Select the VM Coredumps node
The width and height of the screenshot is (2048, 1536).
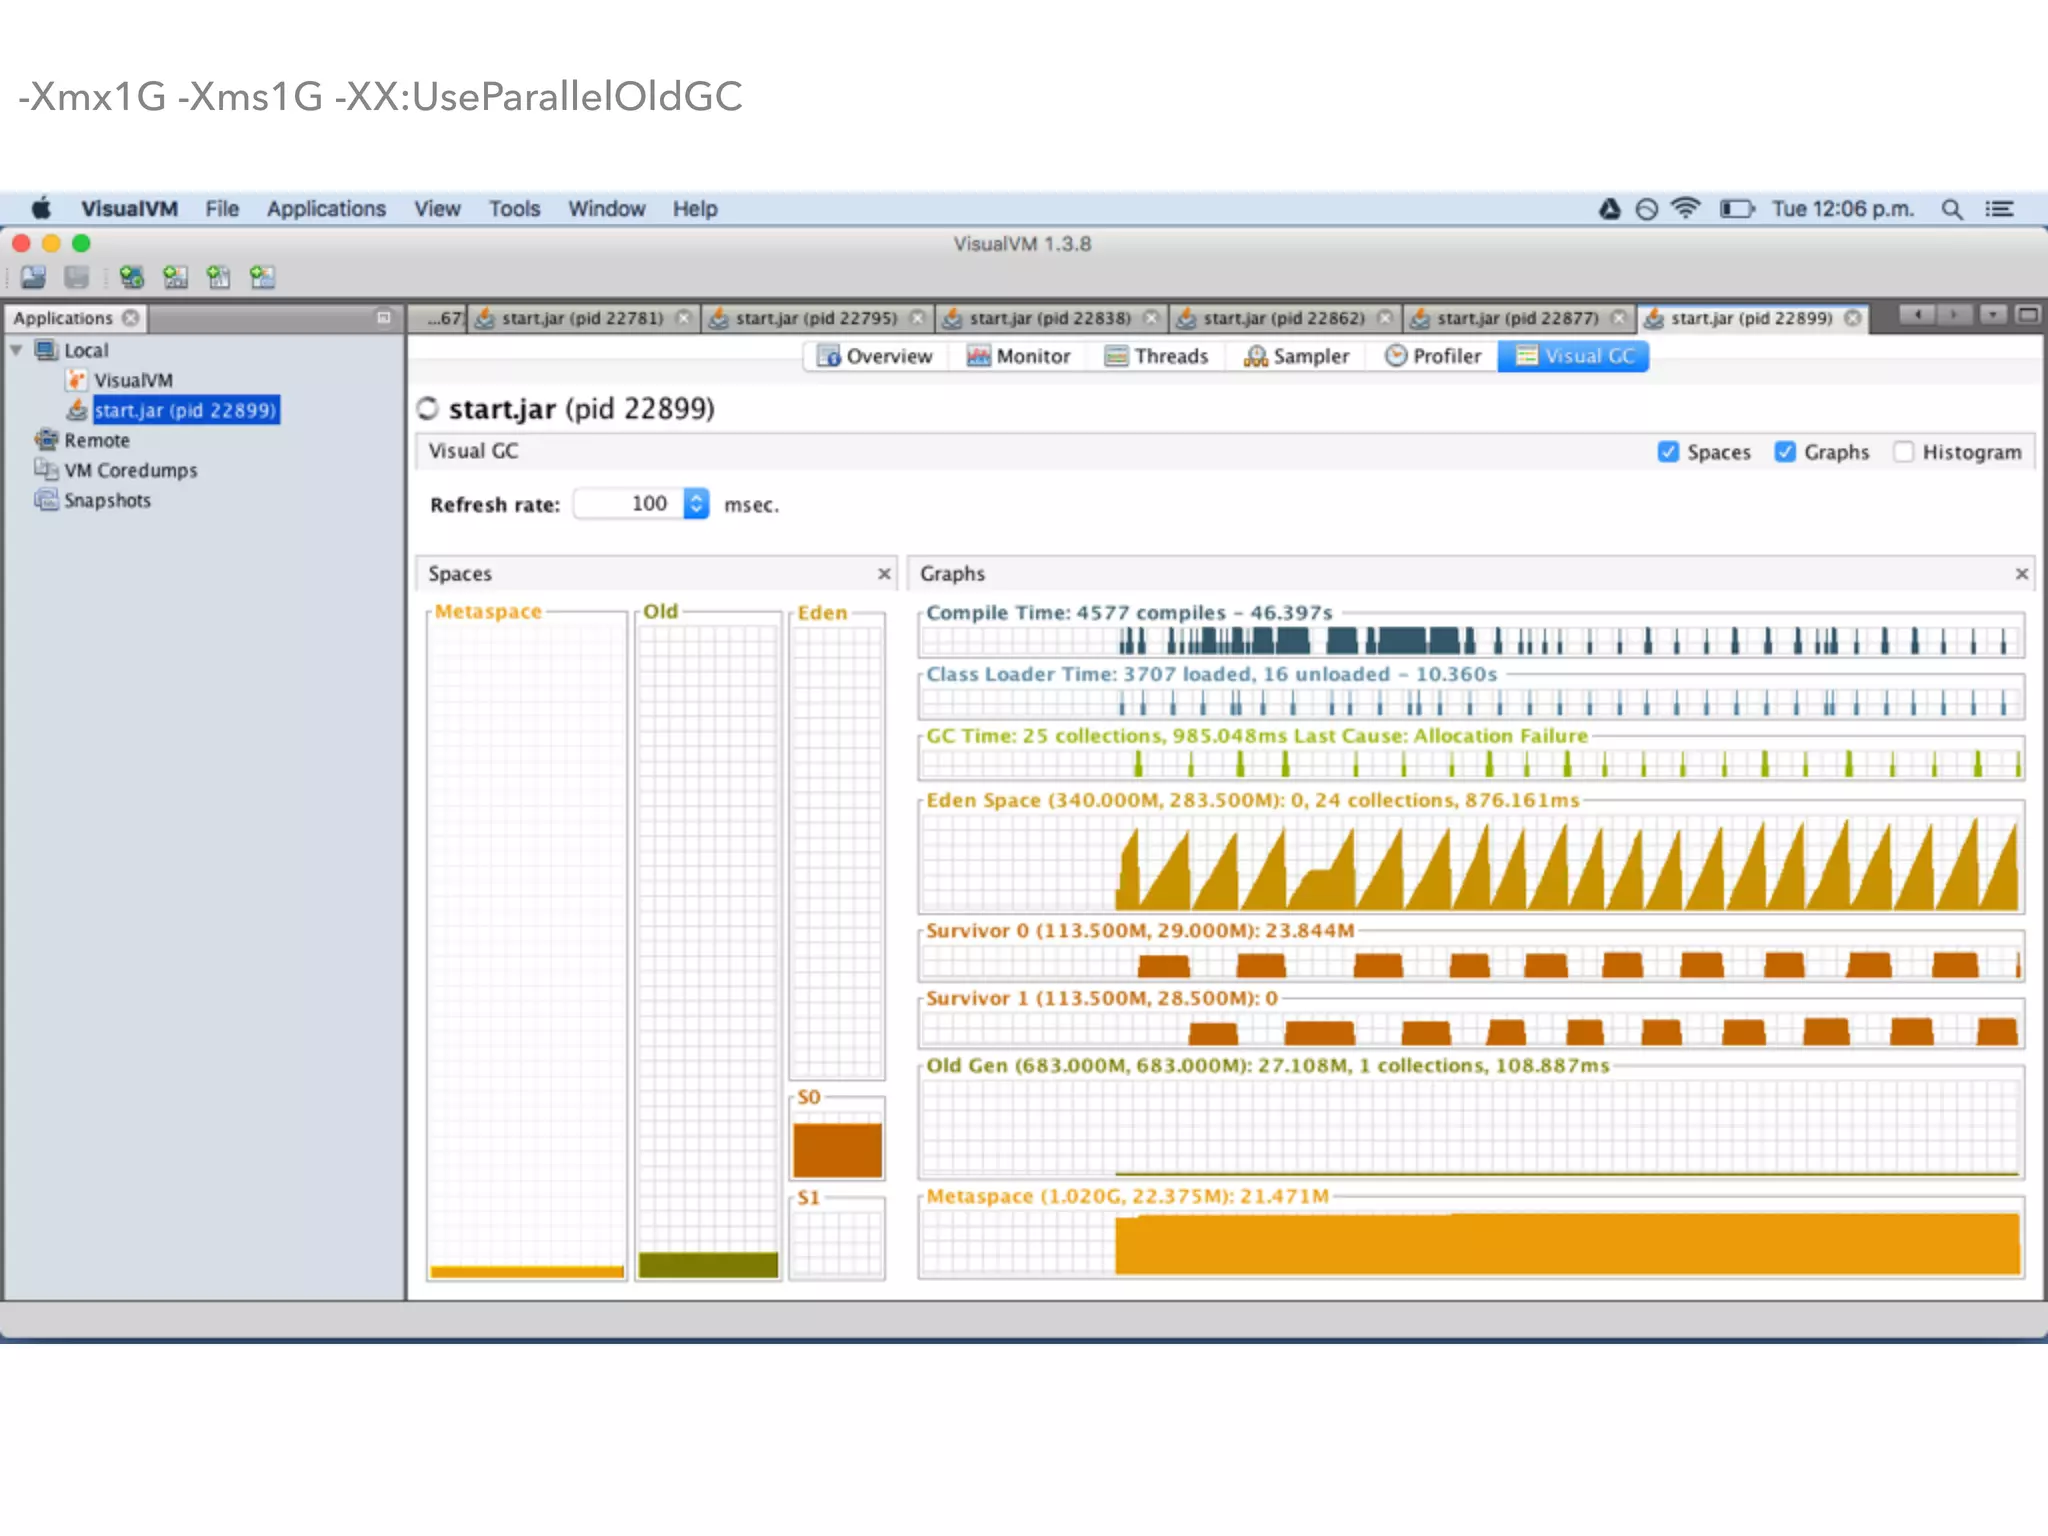coord(117,470)
